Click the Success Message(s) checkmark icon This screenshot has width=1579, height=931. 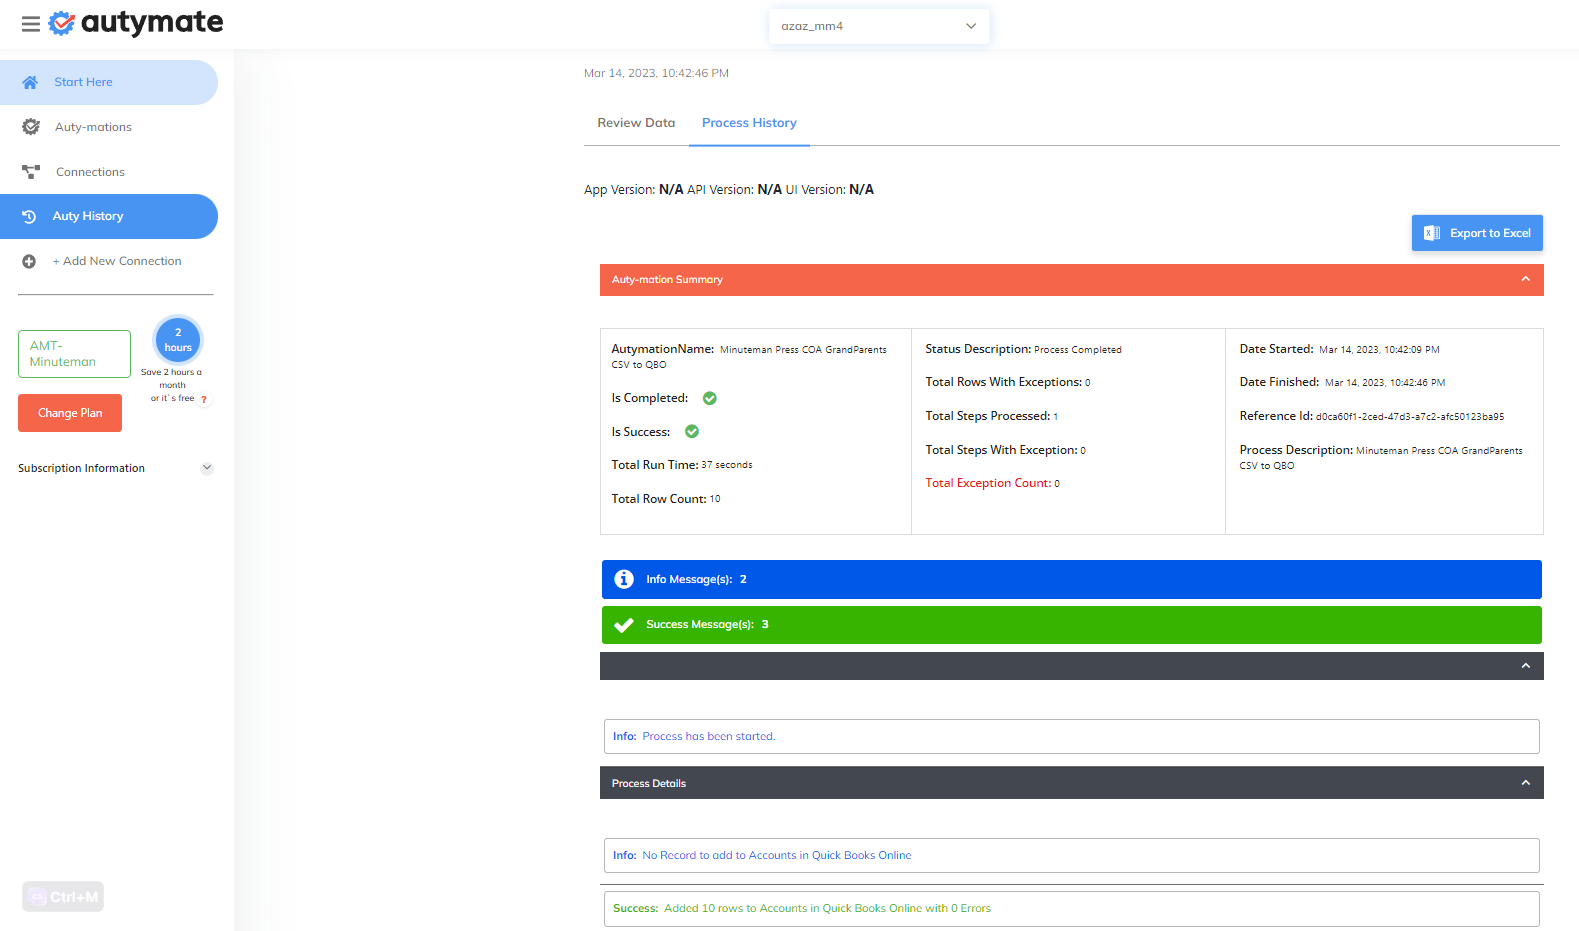[624, 625]
